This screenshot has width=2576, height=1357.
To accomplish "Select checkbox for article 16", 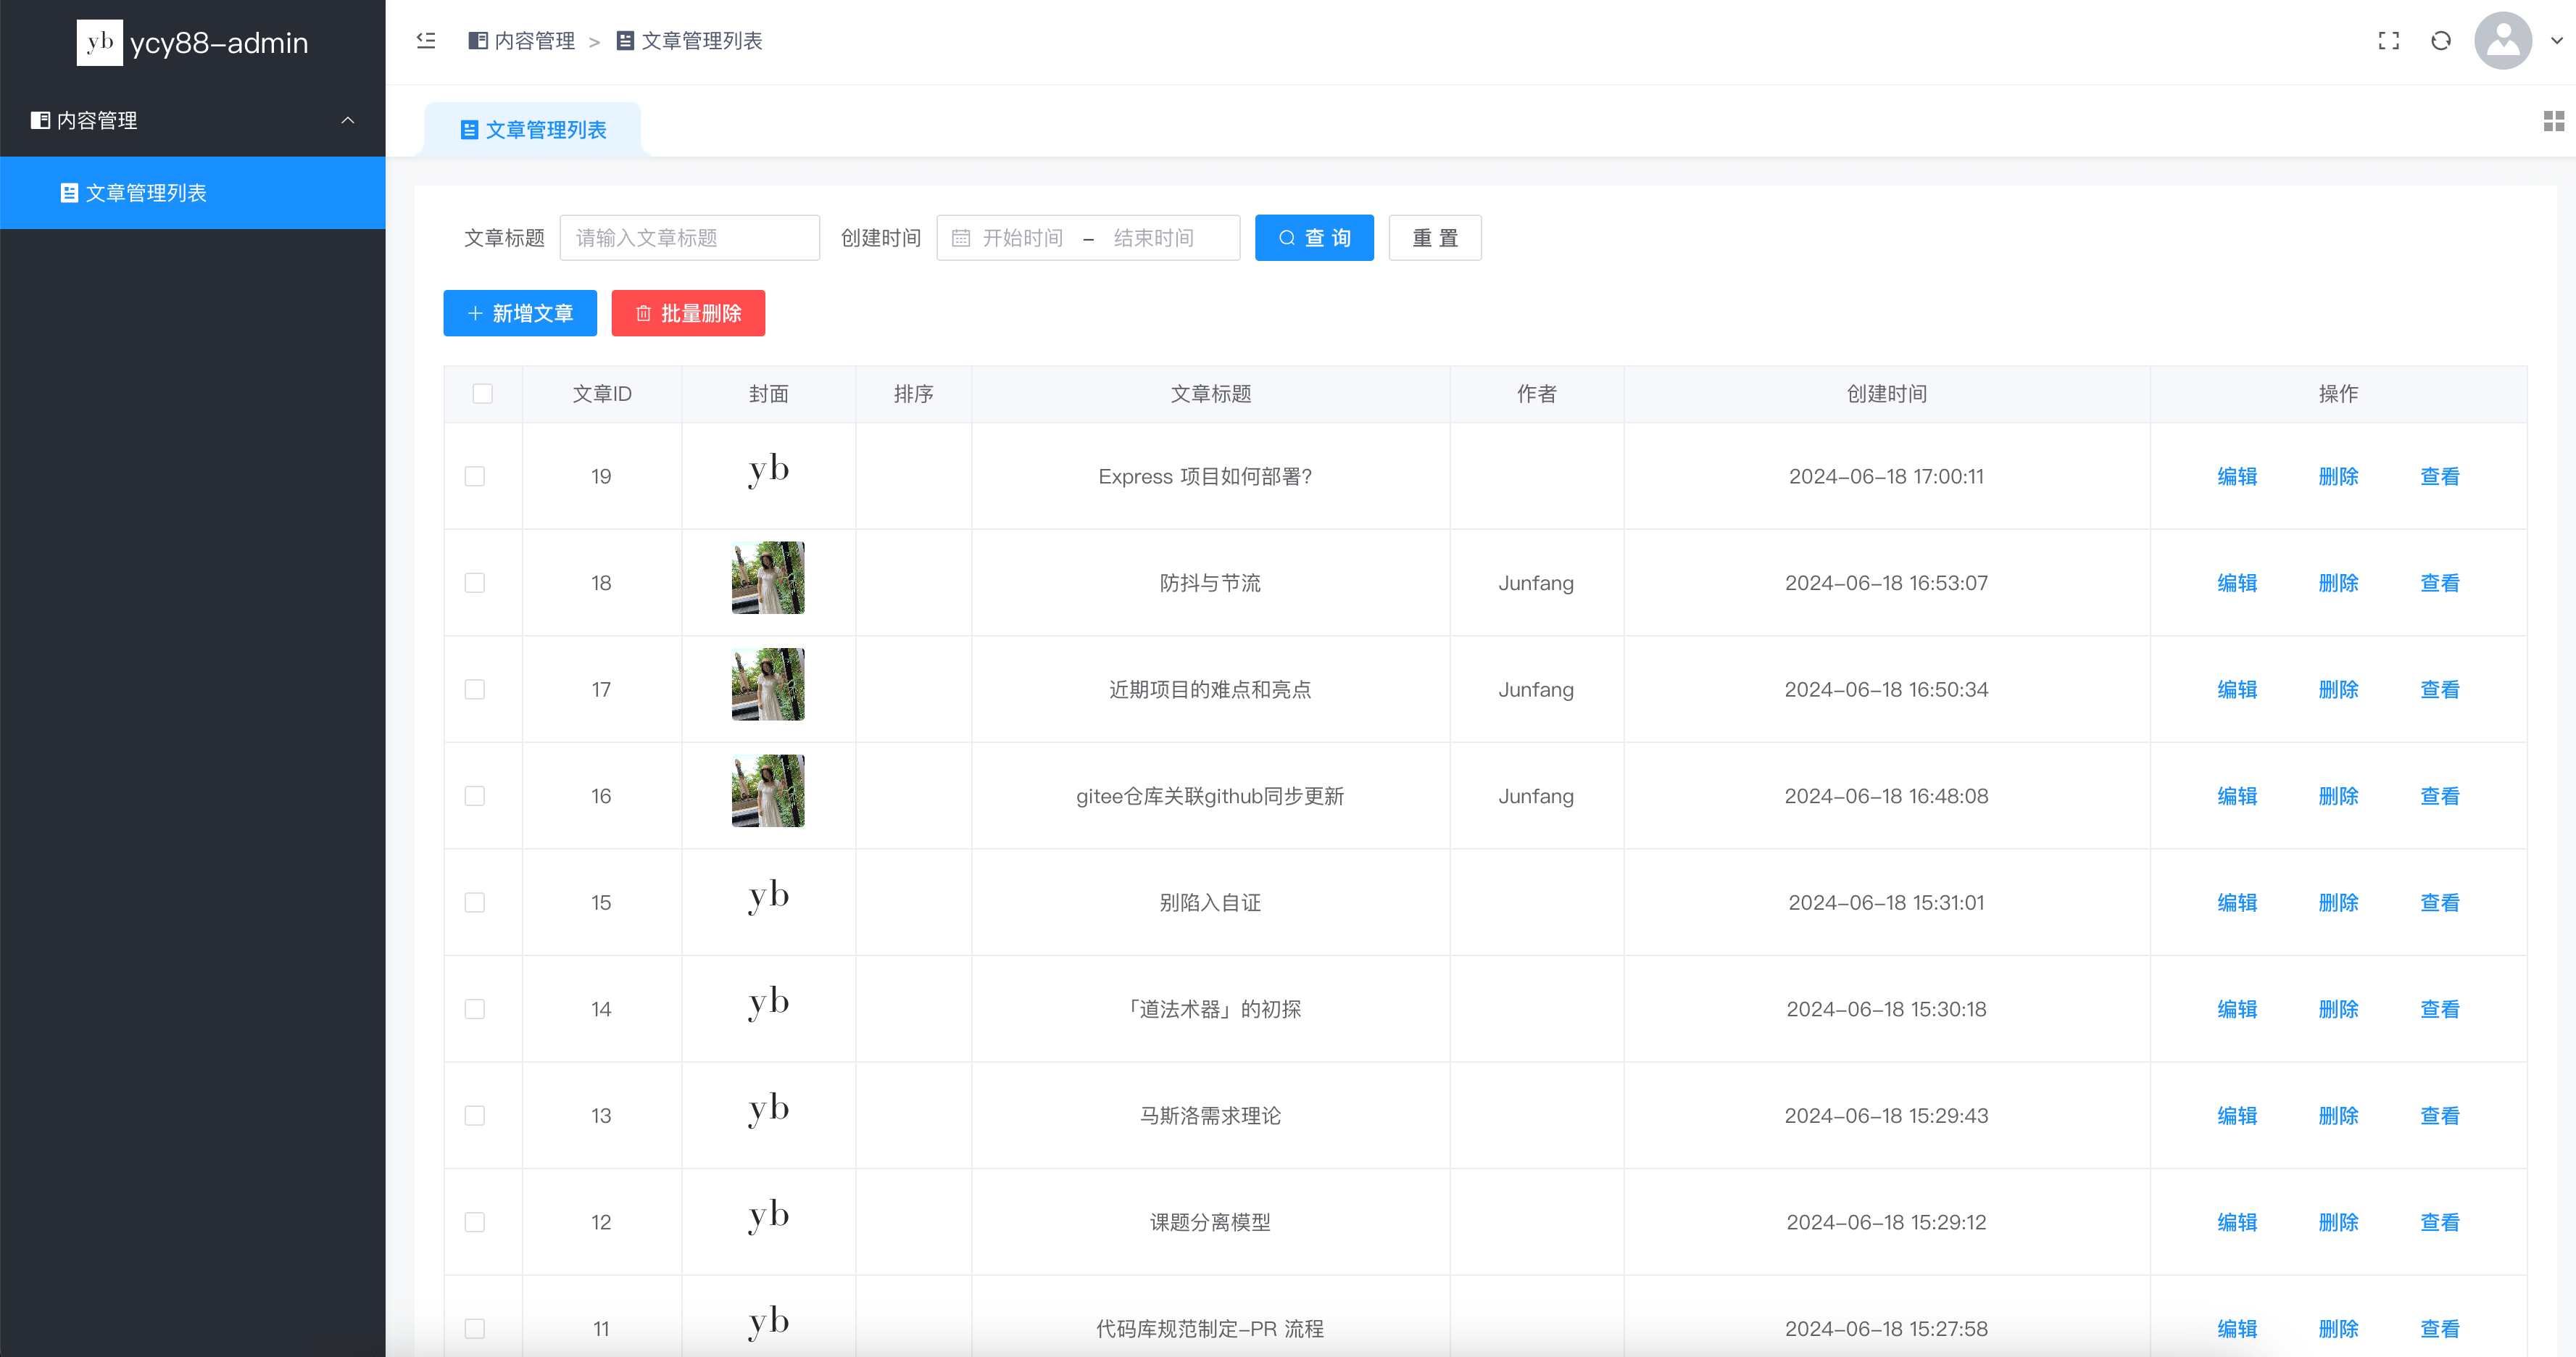I will point(475,796).
